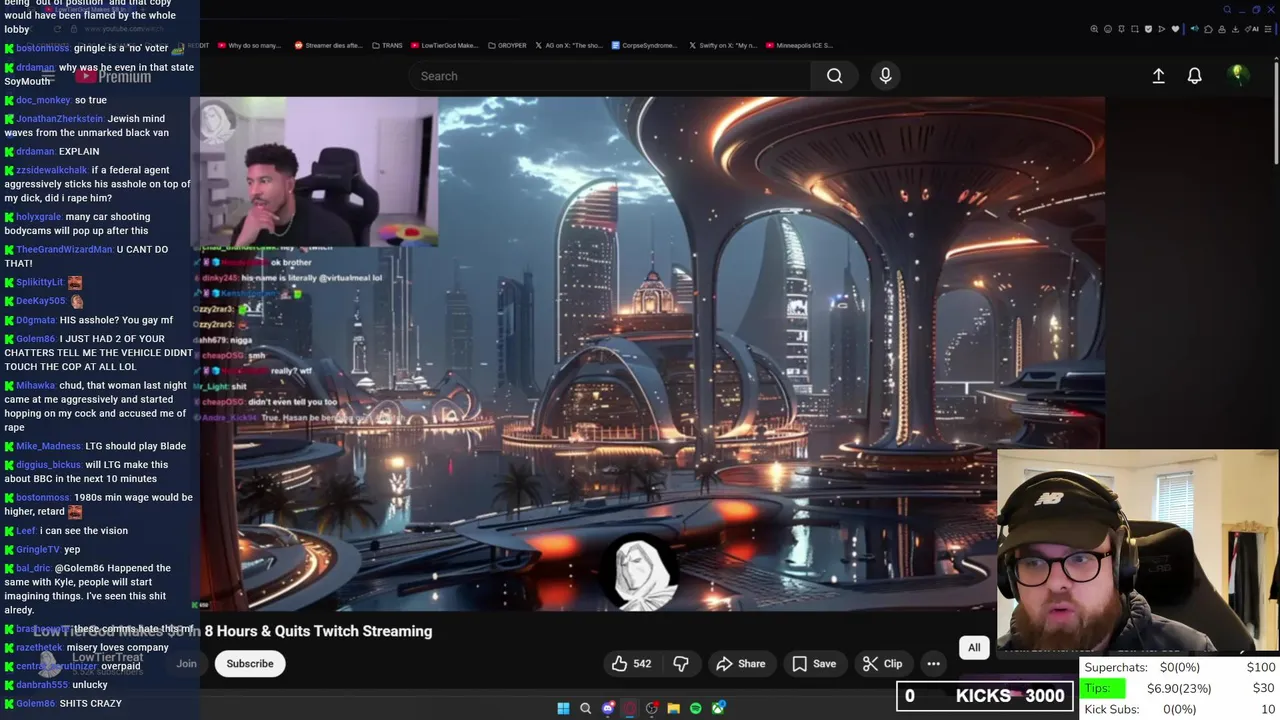Open more actions three-dot menu under video

click(x=933, y=663)
